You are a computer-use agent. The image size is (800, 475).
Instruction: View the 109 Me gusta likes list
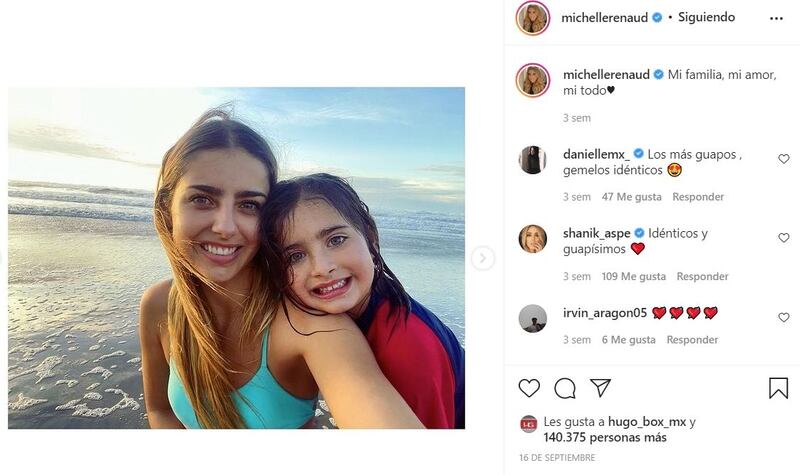633,276
